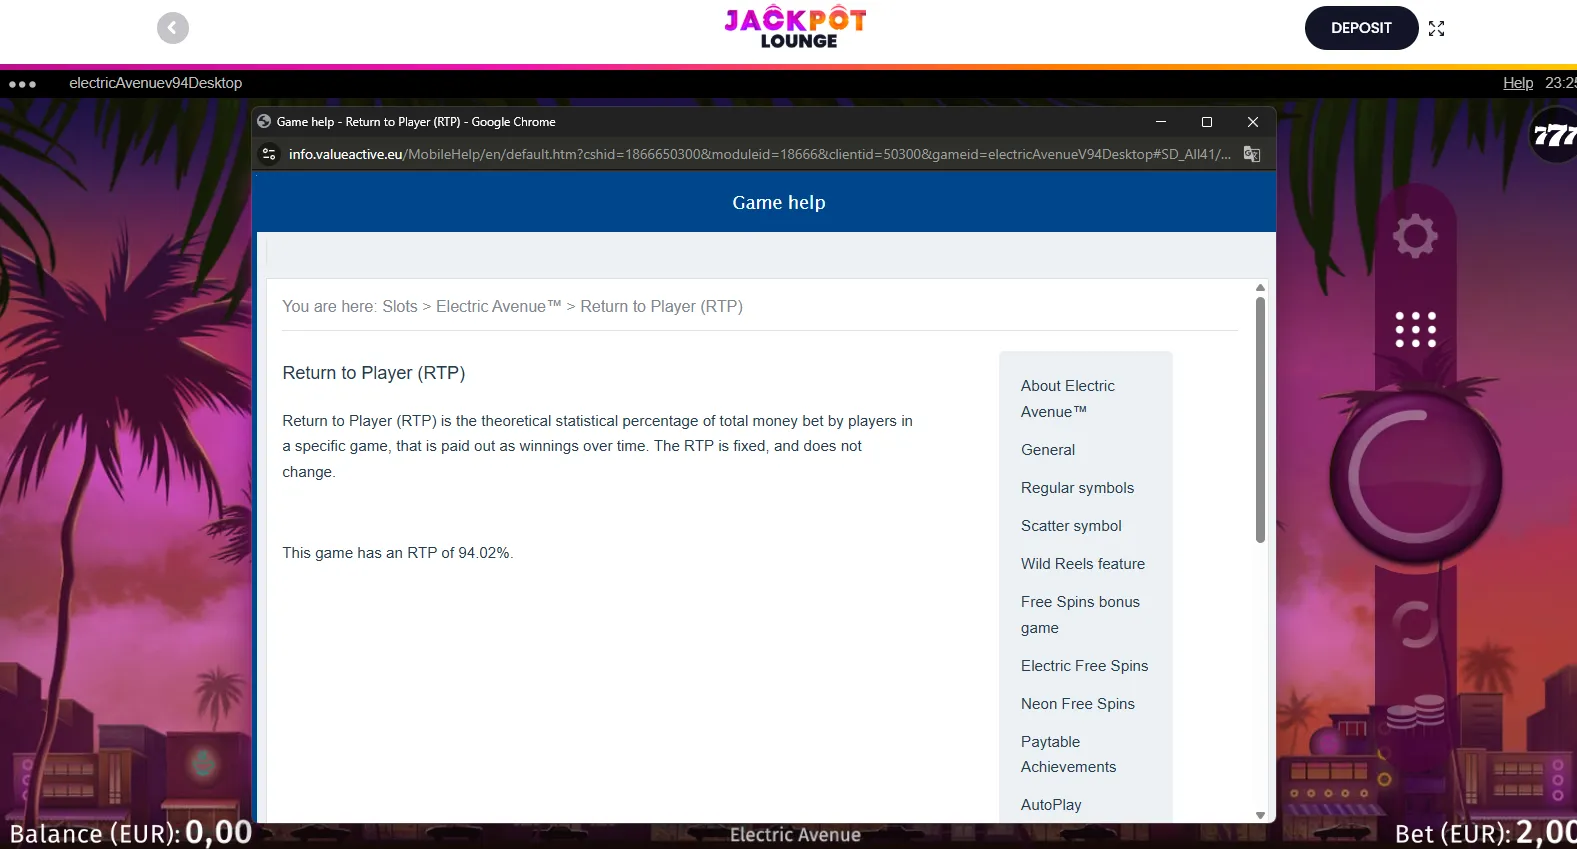Click the 777 icon in the game corner
1577x849 pixels.
(x=1555, y=135)
